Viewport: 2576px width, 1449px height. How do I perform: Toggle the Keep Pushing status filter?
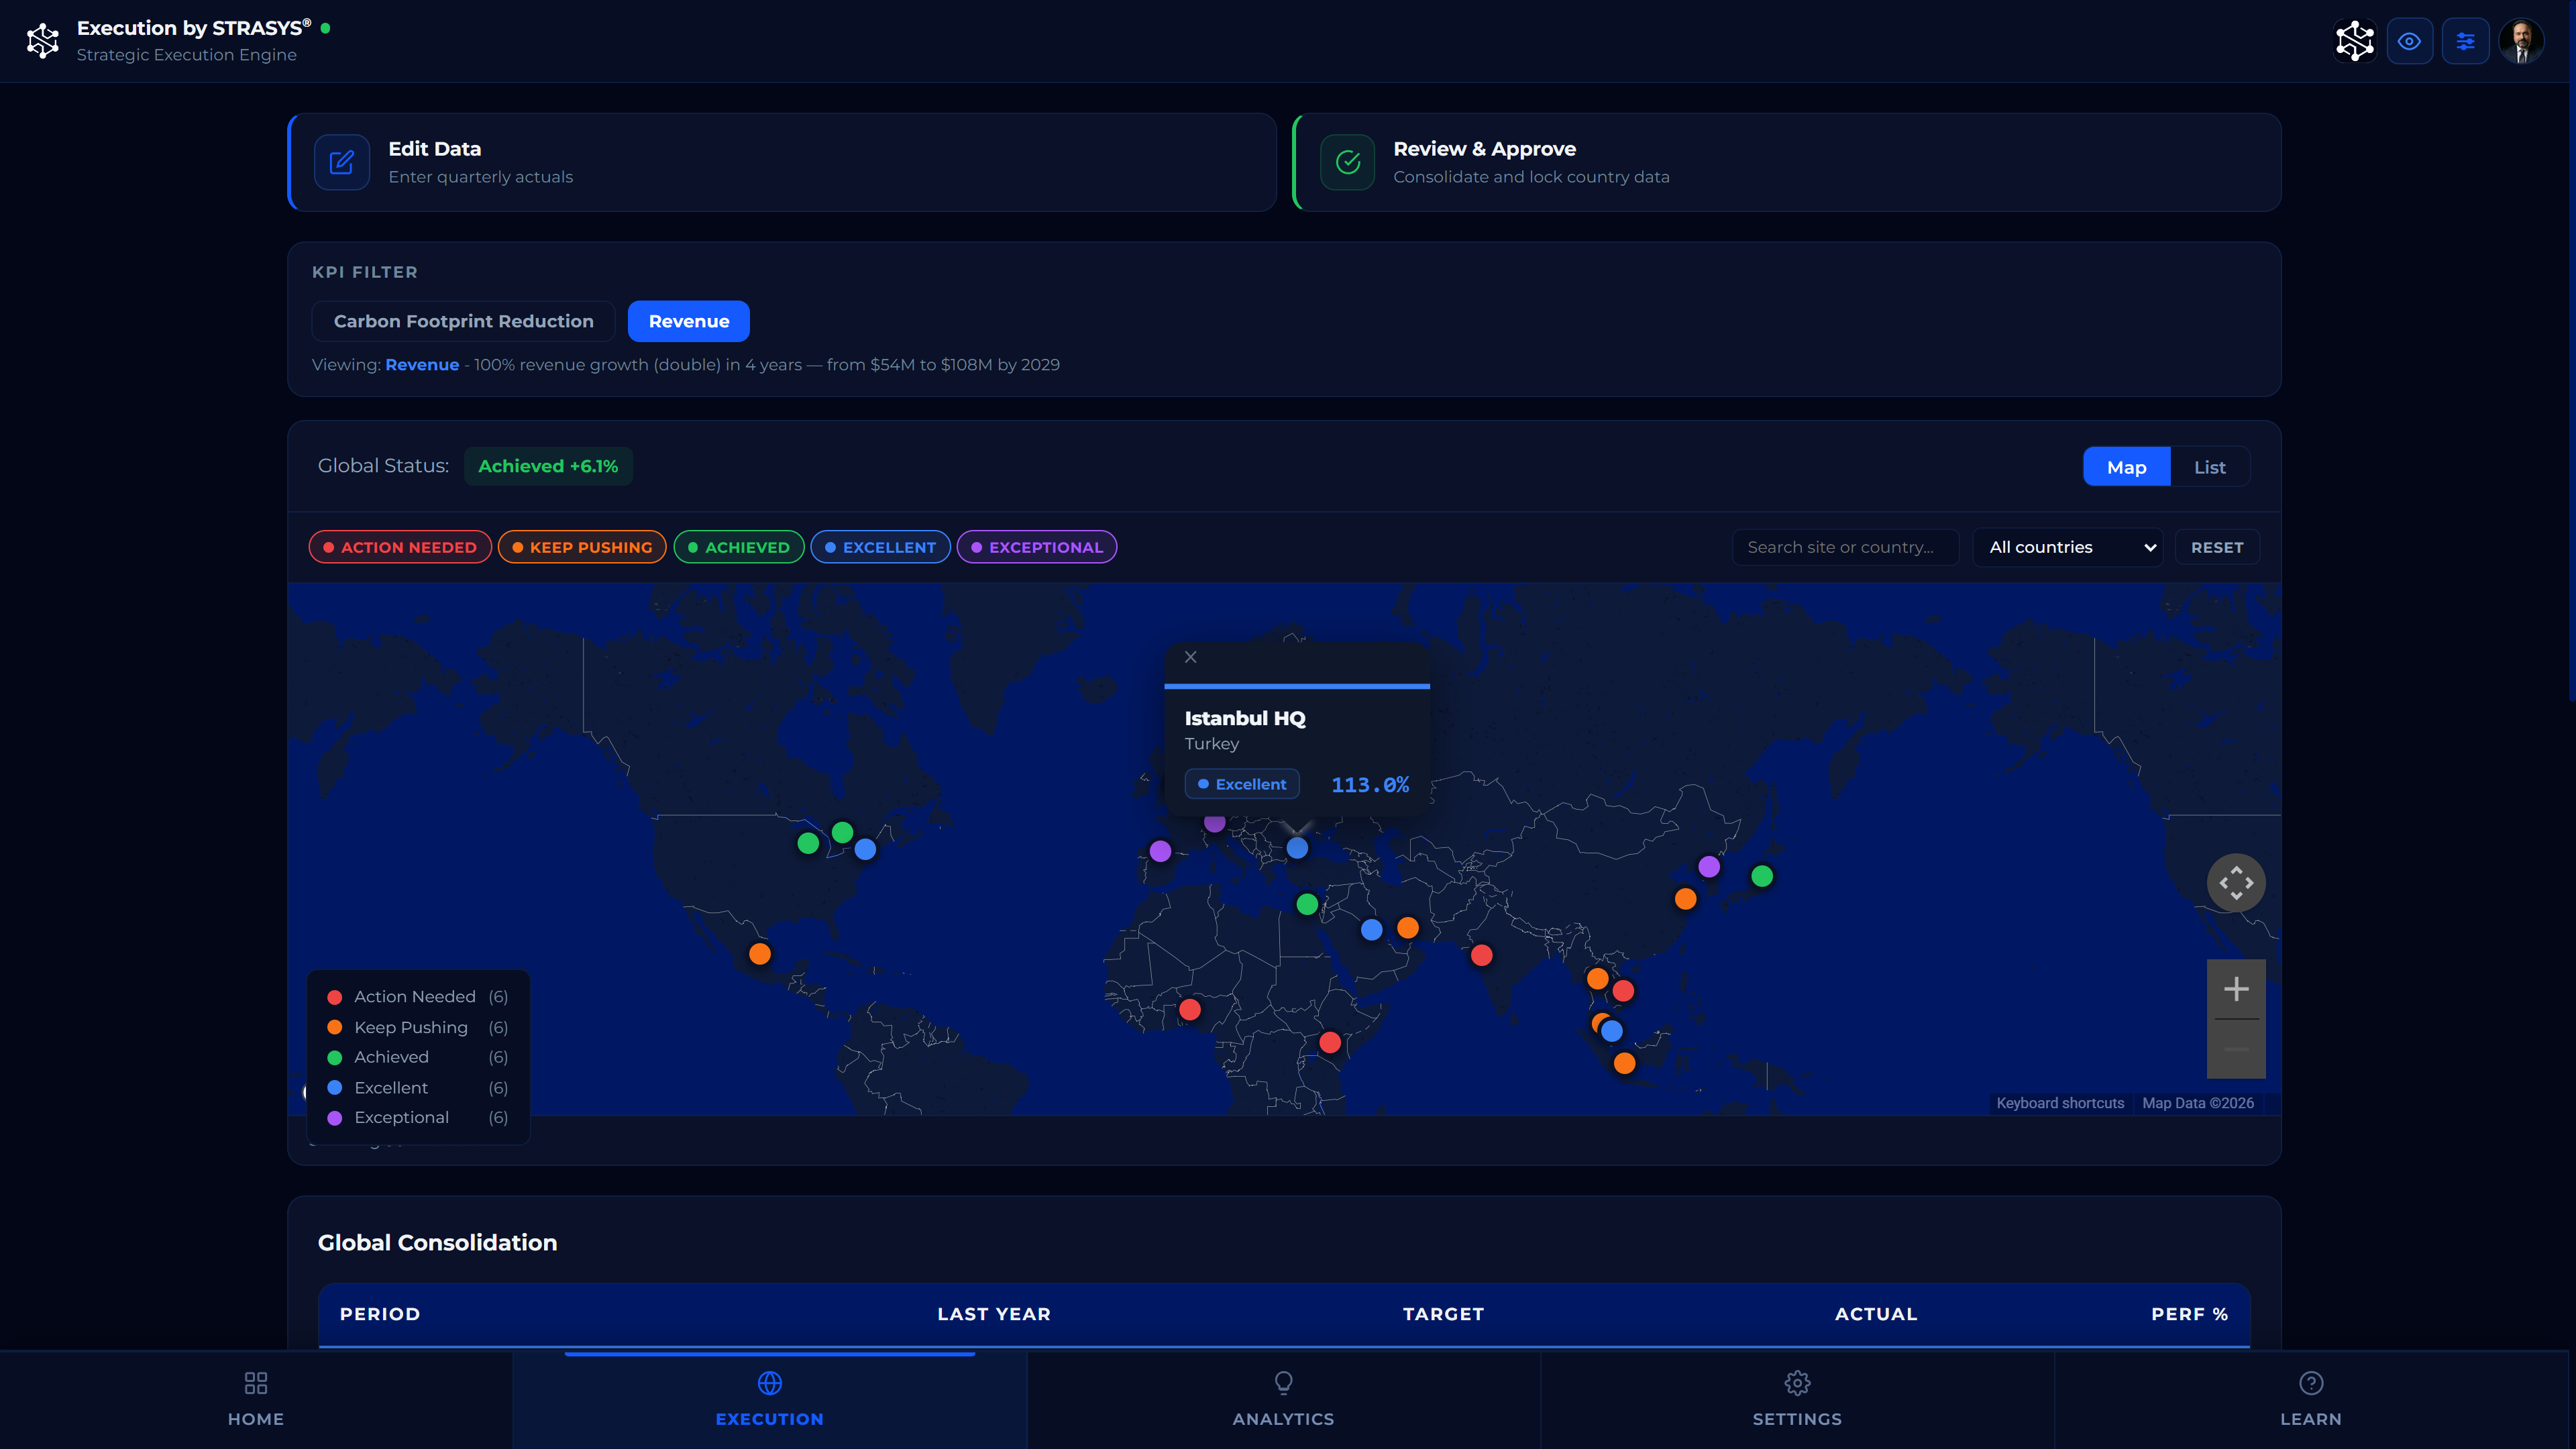tap(582, 547)
